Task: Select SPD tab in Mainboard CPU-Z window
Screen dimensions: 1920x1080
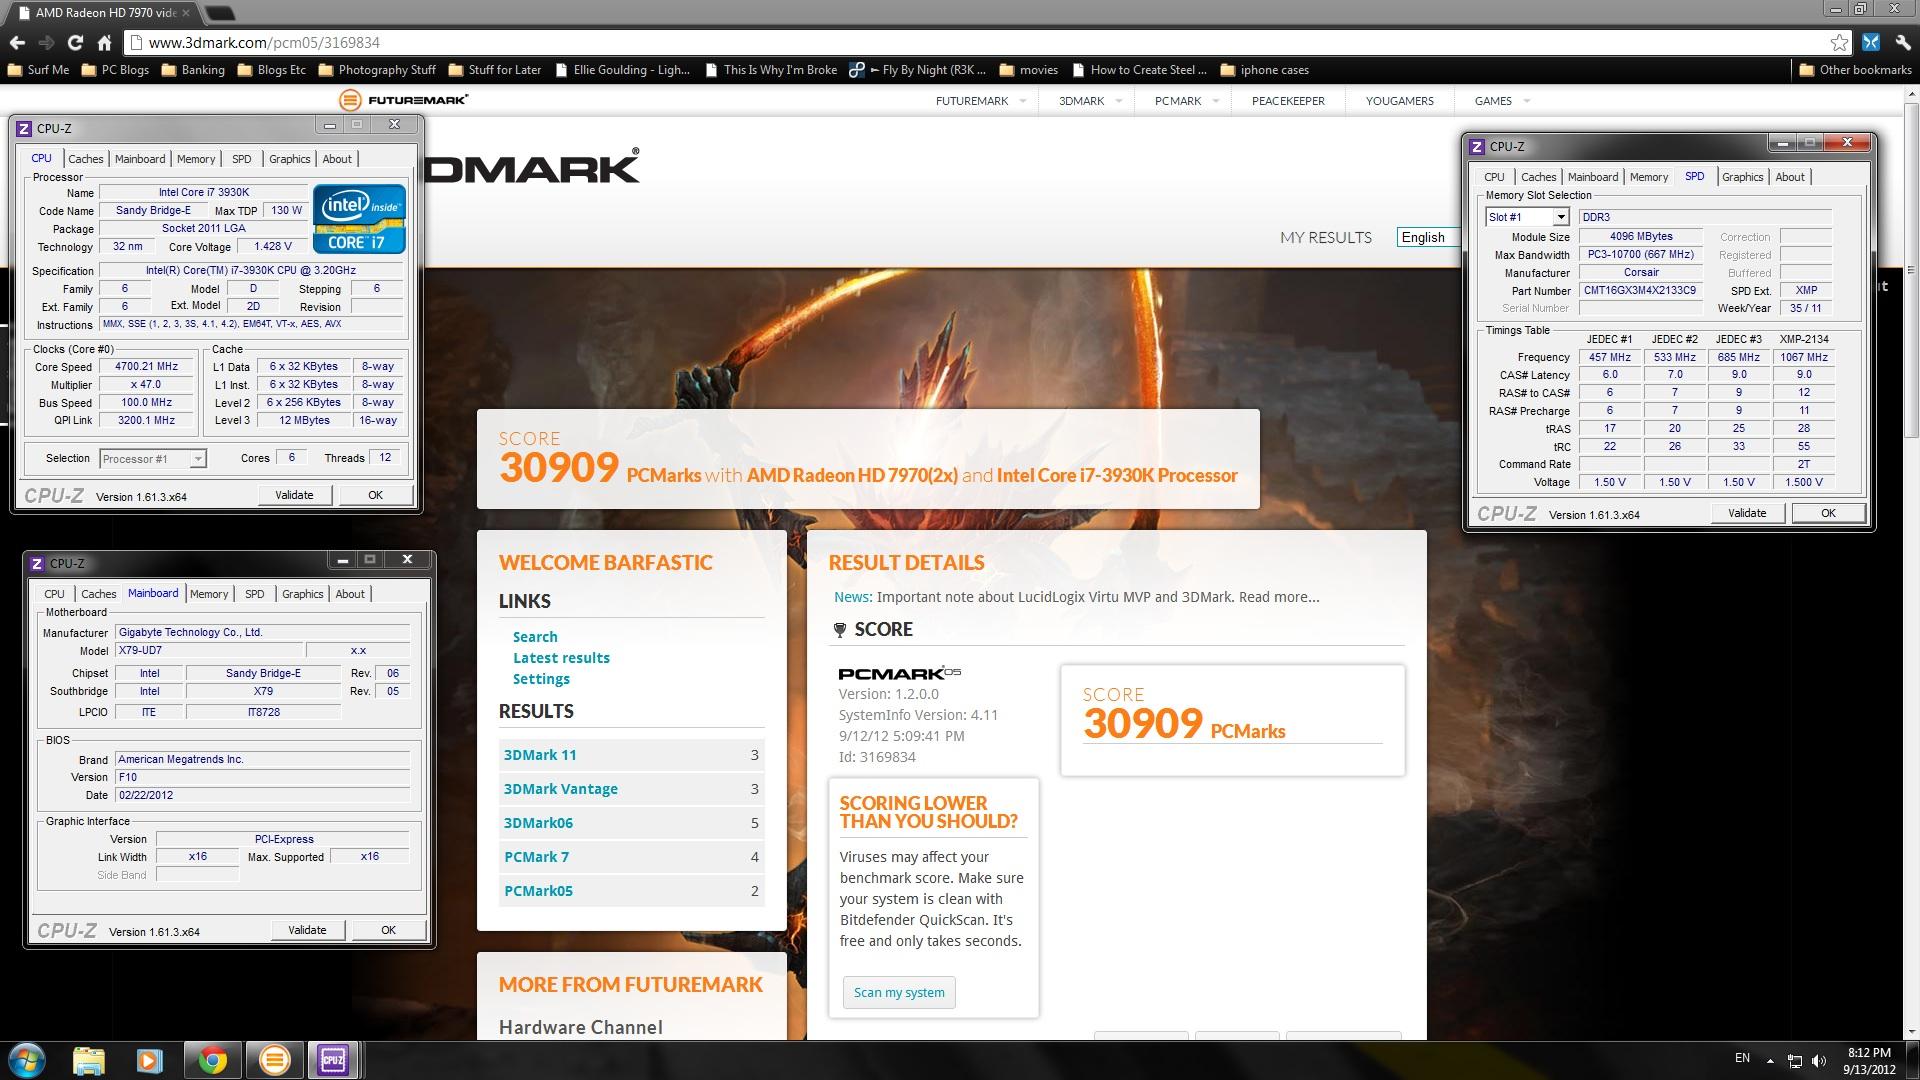Action: click(255, 594)
